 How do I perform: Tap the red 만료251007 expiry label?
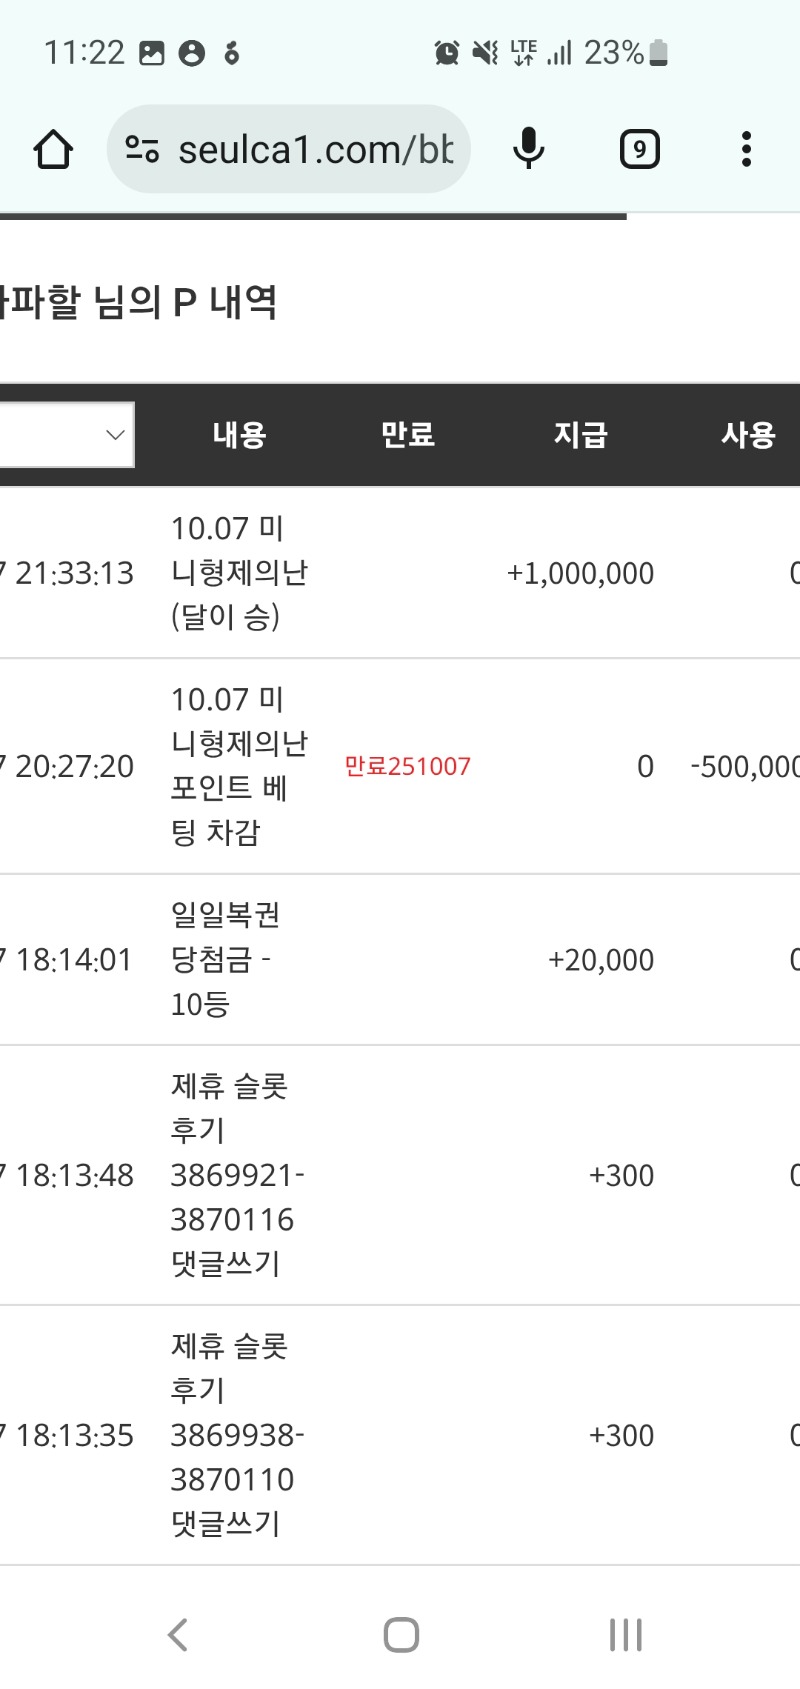click(x=407, y=767)
